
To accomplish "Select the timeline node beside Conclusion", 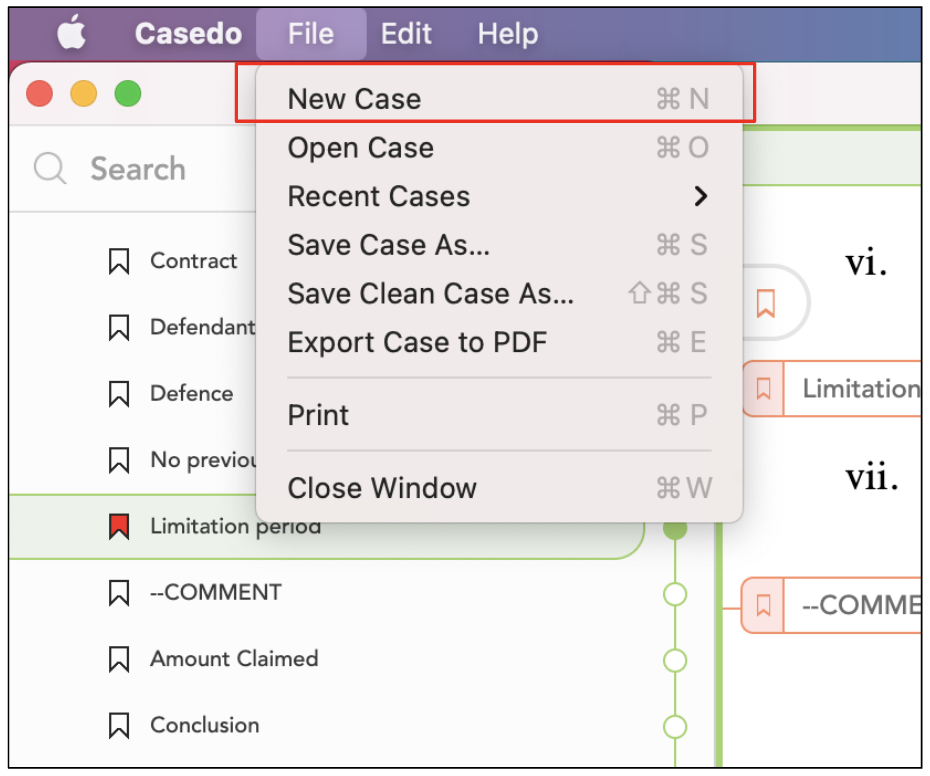I will [x=675, y=727].
